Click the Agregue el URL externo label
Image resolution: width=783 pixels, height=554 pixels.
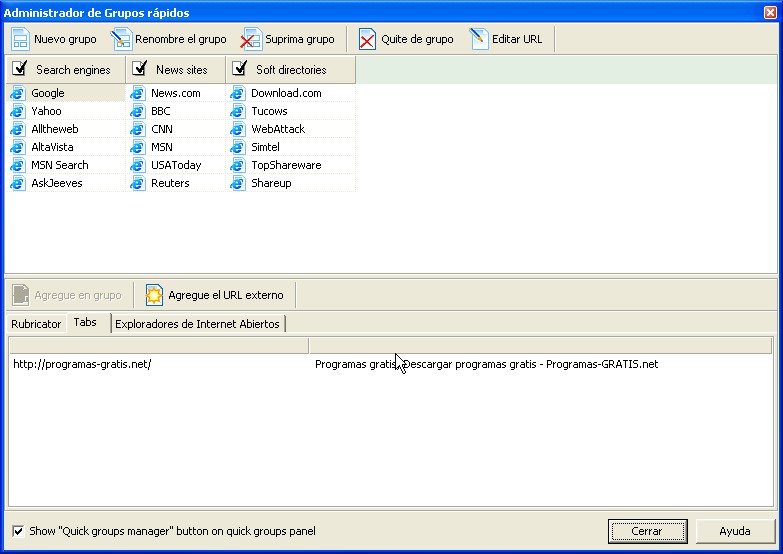[x=226, y=295]
